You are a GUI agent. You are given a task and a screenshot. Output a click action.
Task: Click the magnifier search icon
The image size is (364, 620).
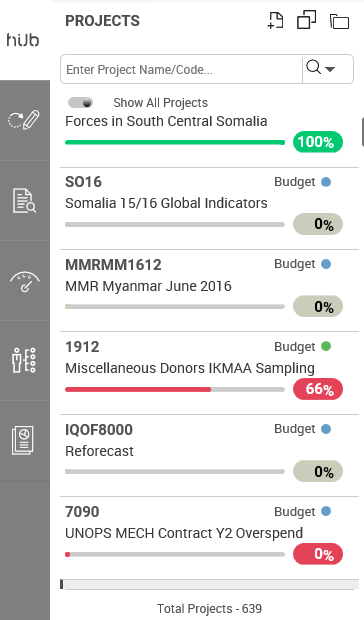click(313, 67)
